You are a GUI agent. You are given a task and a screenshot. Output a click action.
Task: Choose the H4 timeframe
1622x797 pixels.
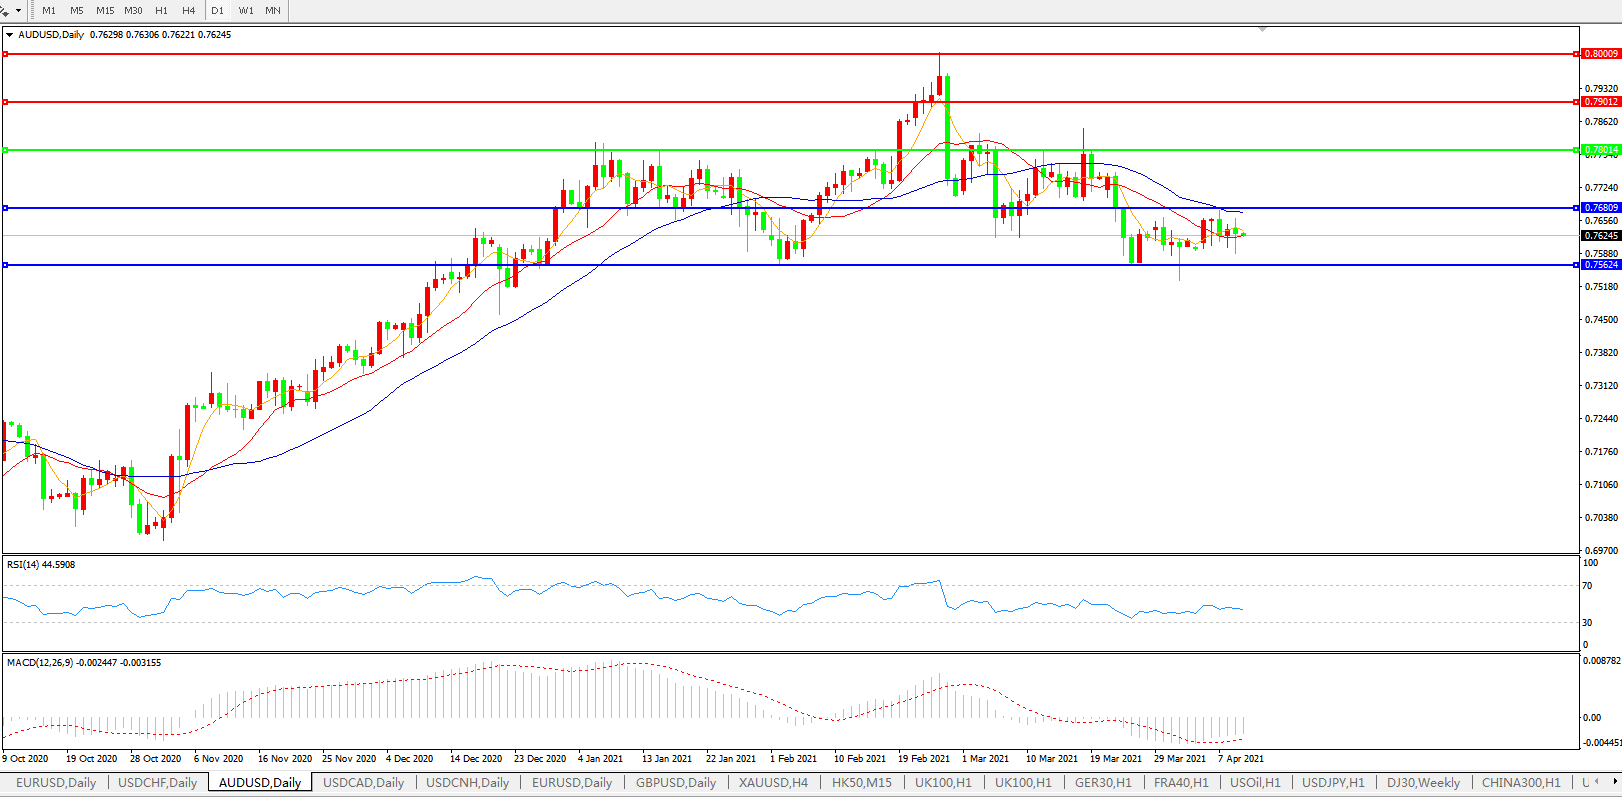189,10
